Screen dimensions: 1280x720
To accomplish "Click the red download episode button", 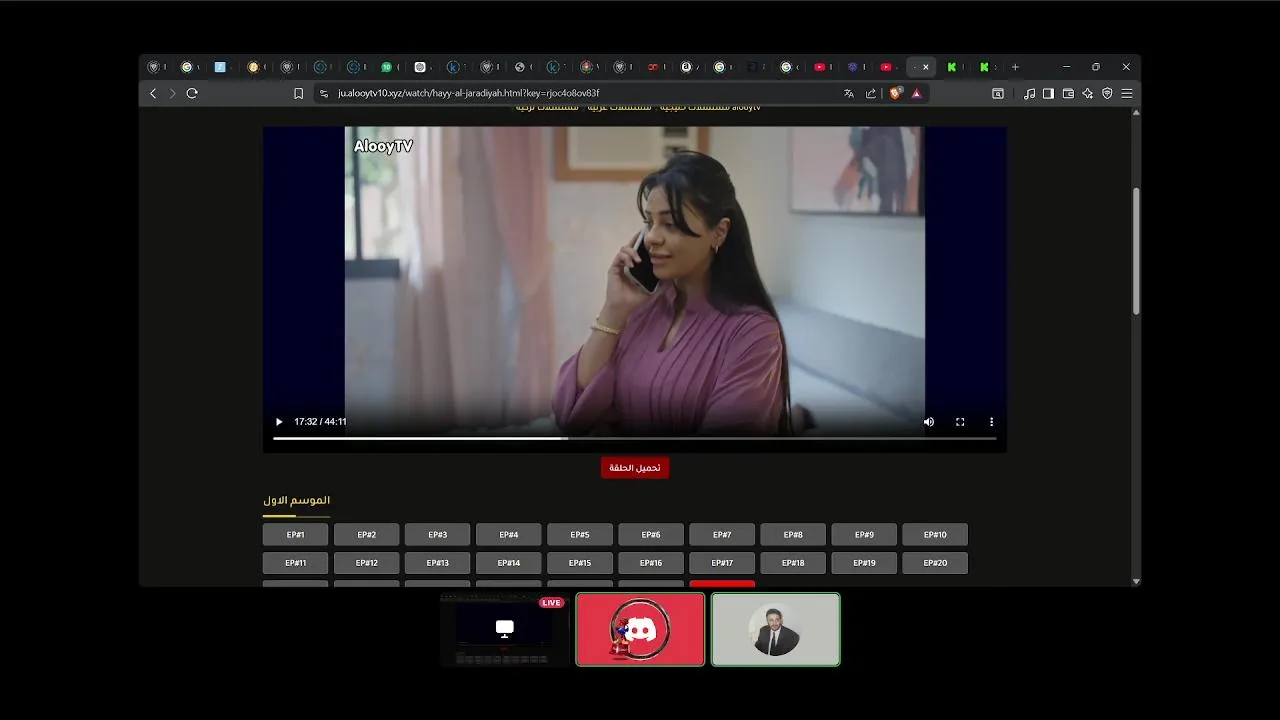I will [x=635, y=467].
